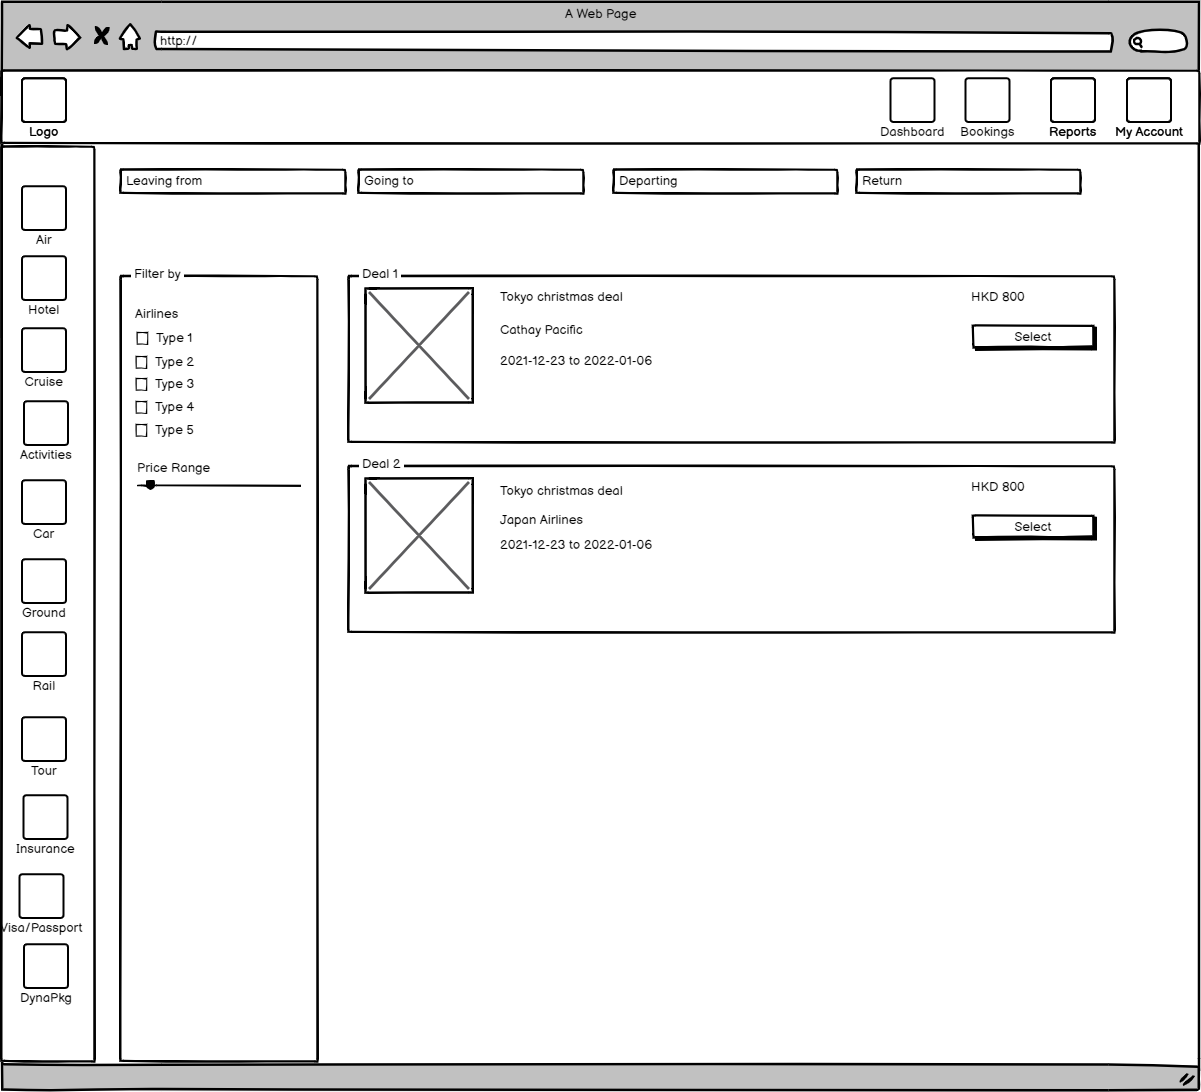Open the Going to field

(x=470, y=181)
